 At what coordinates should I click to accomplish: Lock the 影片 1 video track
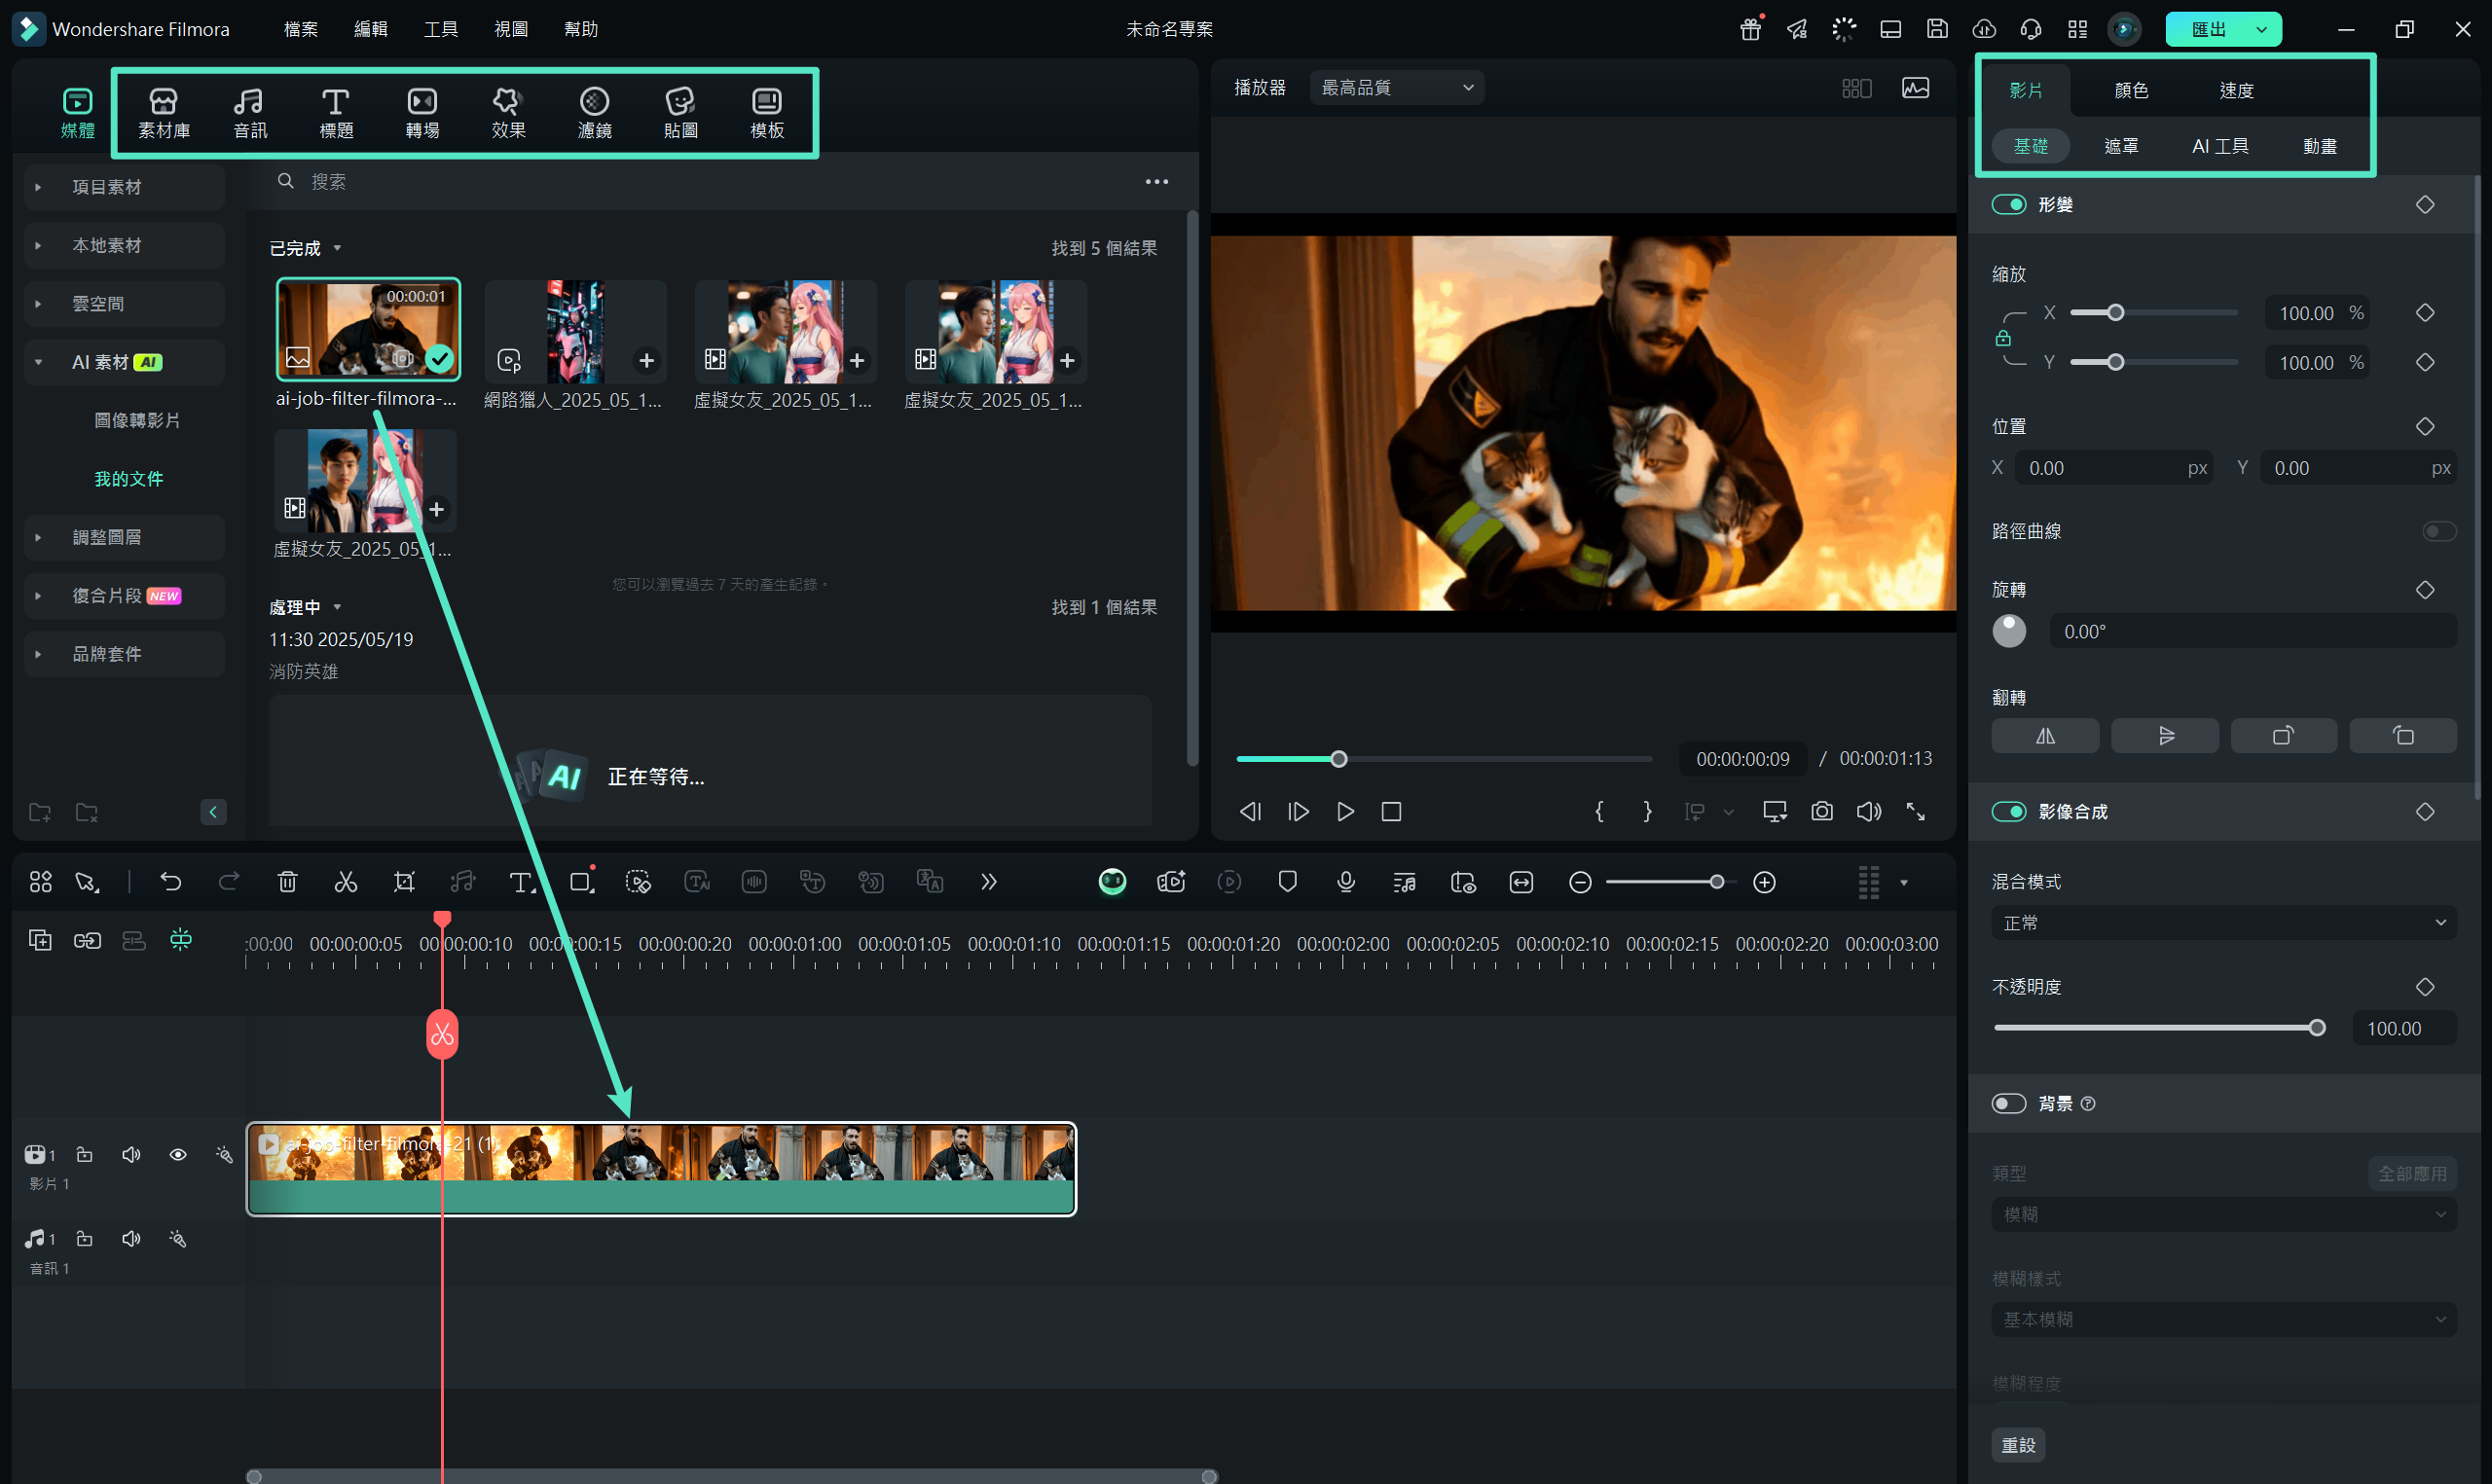pos(85,1154)
